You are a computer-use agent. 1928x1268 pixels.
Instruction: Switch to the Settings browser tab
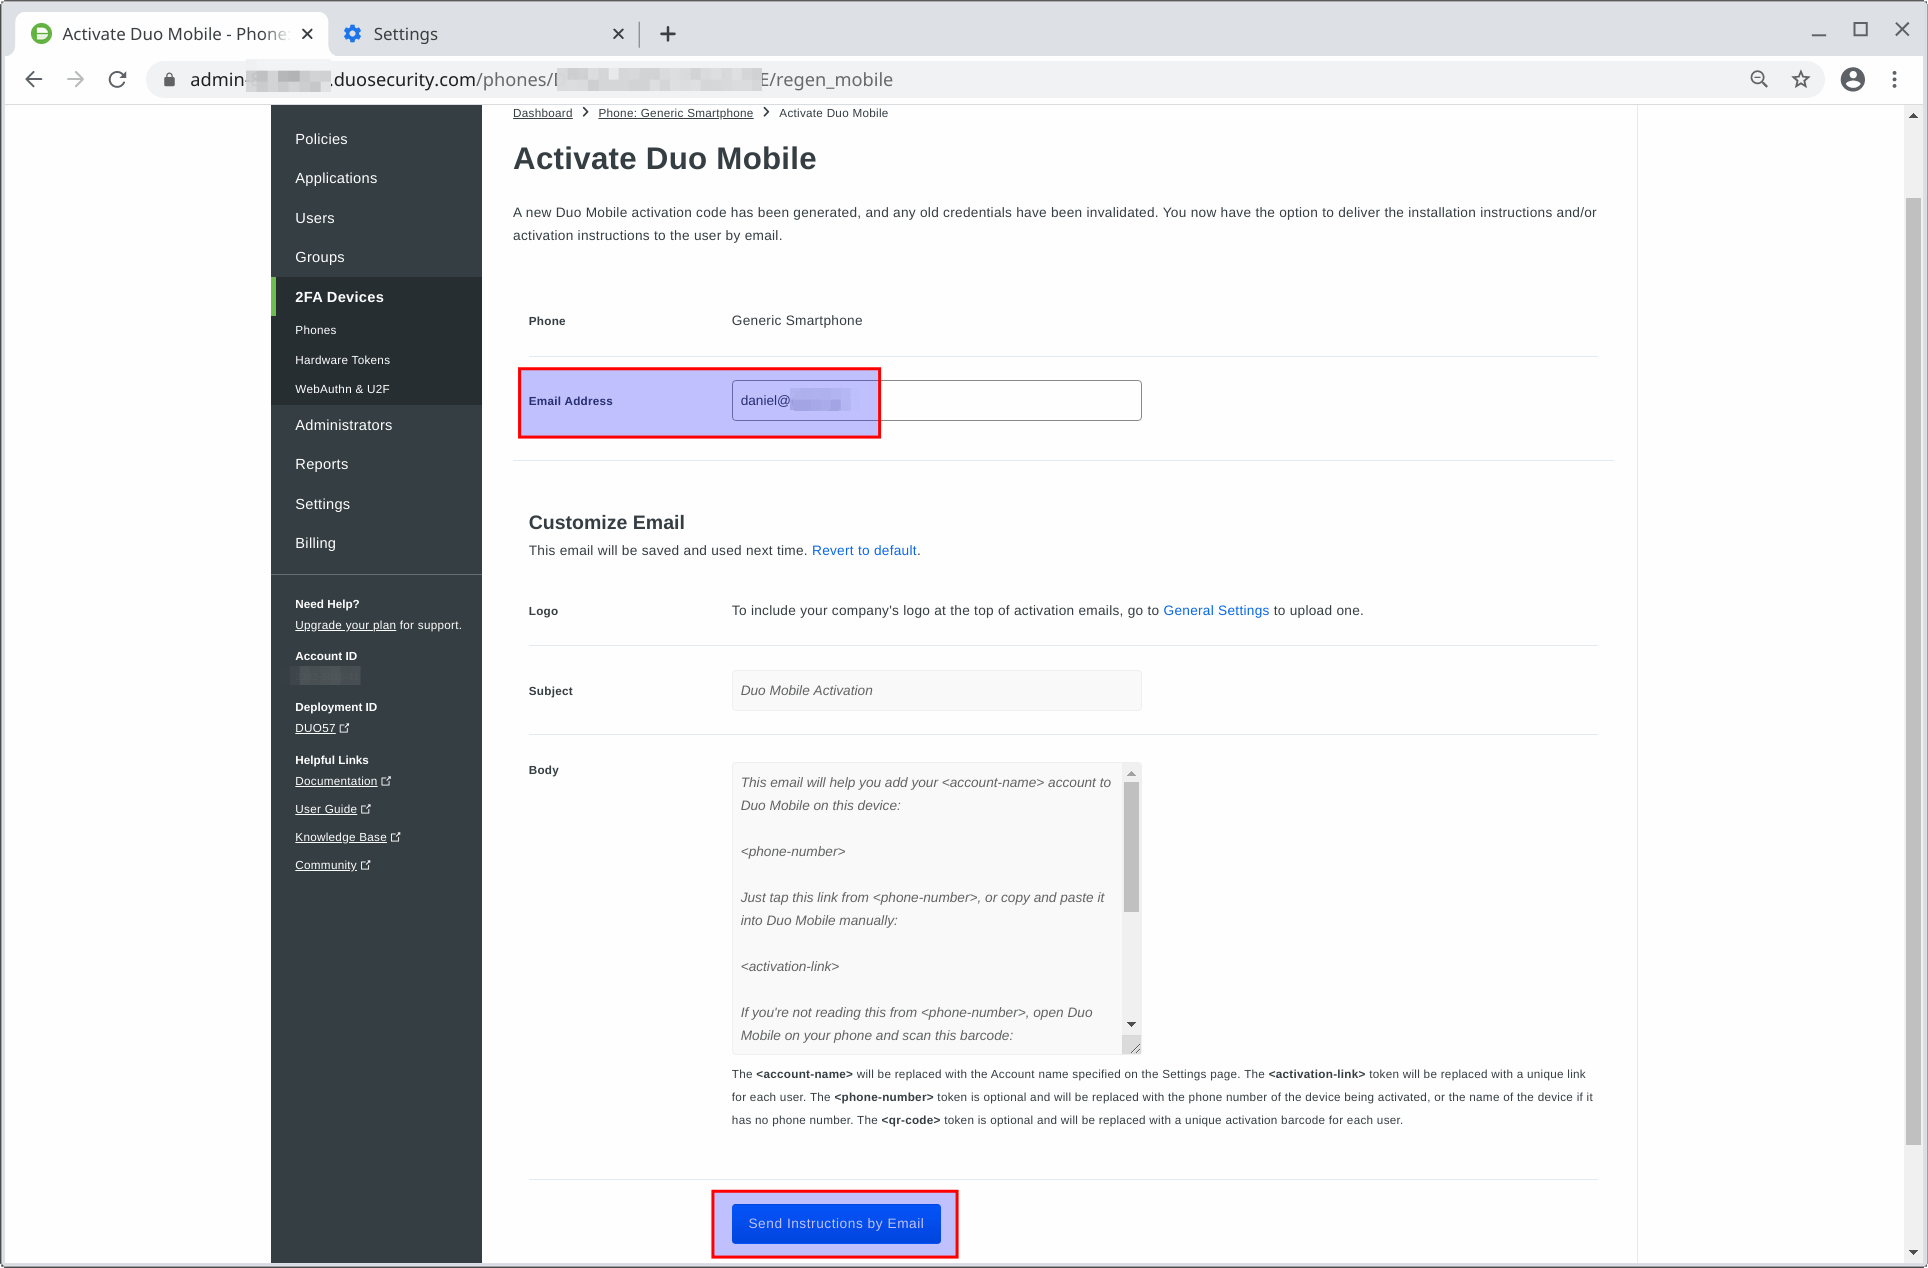click(470, 34)
